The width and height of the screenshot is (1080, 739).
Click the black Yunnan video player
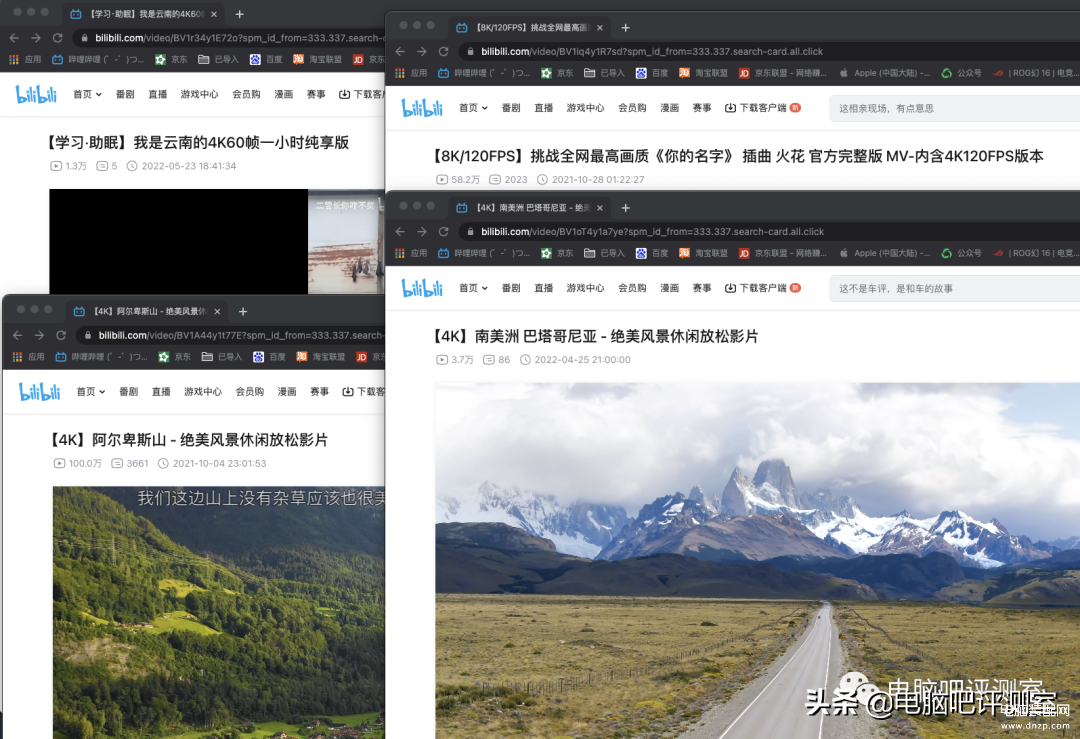(x=178, y=241)
